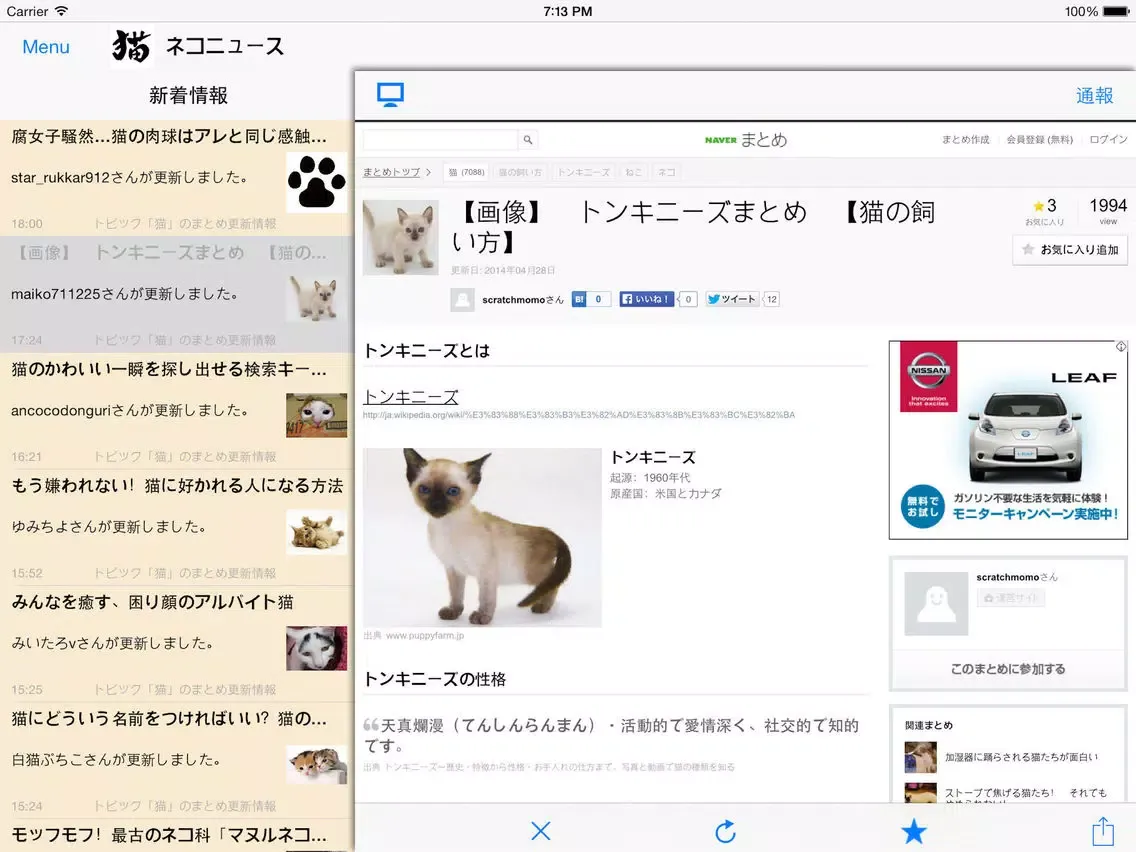Tap the cat kanji app logo

coord(132,47)
